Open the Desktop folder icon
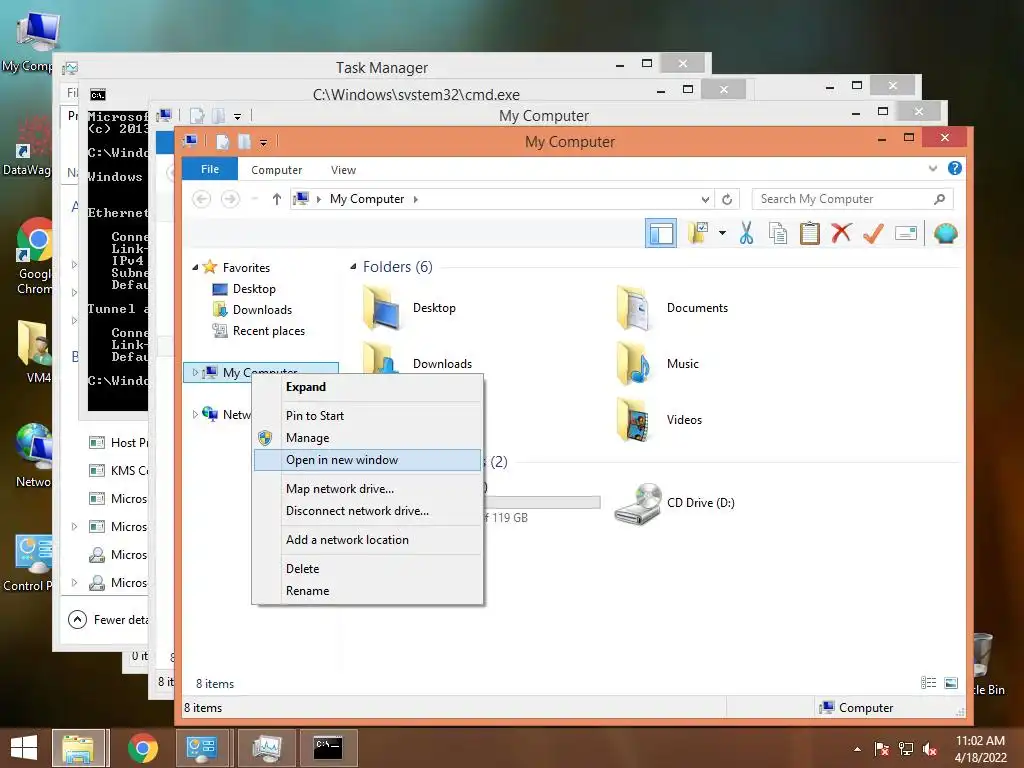 pos(381,308)
